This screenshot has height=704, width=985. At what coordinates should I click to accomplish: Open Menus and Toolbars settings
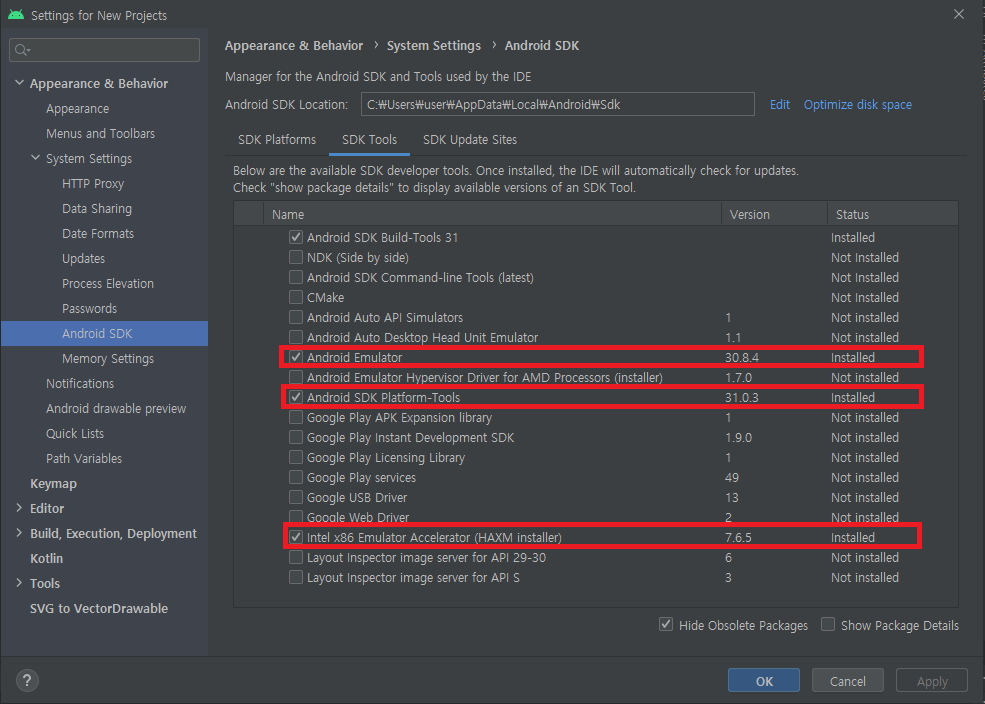pyautogui.click(x=100, y=134)
